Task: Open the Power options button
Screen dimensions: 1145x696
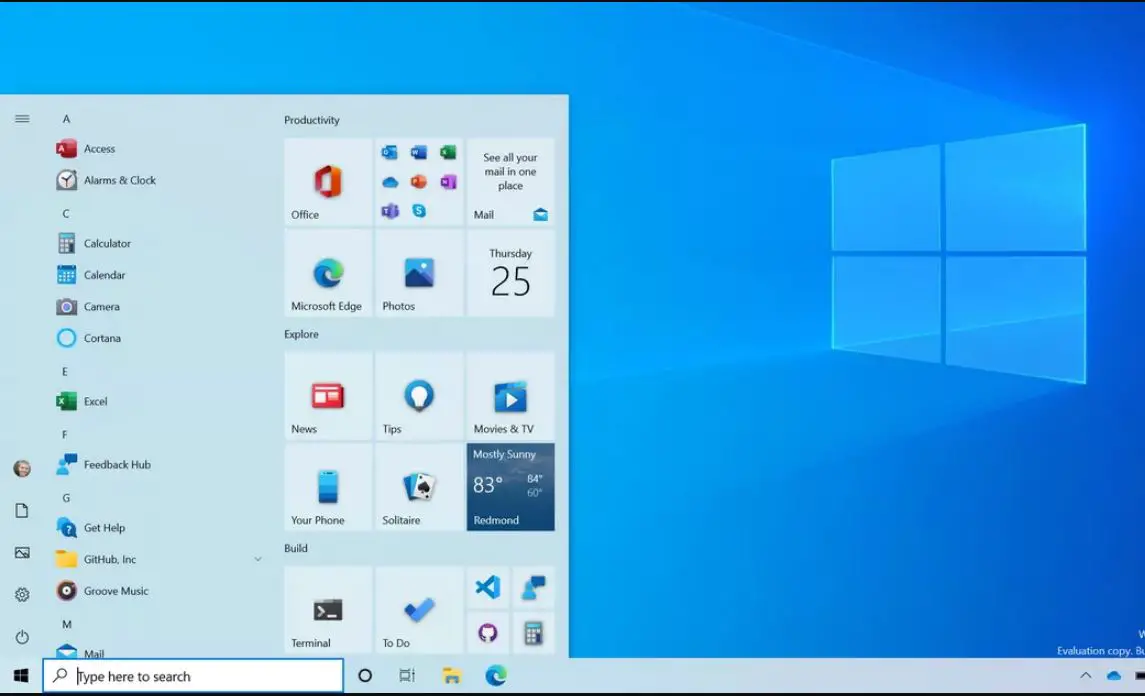Action: 22,637
